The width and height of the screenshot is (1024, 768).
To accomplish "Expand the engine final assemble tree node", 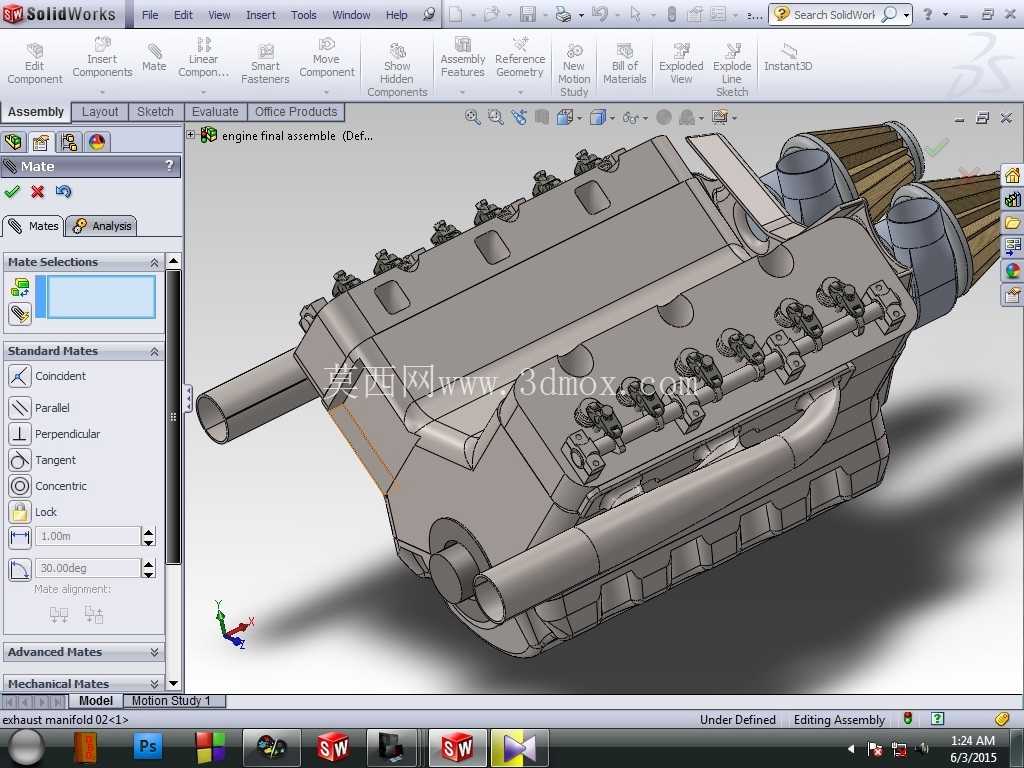I will pyautogui.click(x=191, y=135).
